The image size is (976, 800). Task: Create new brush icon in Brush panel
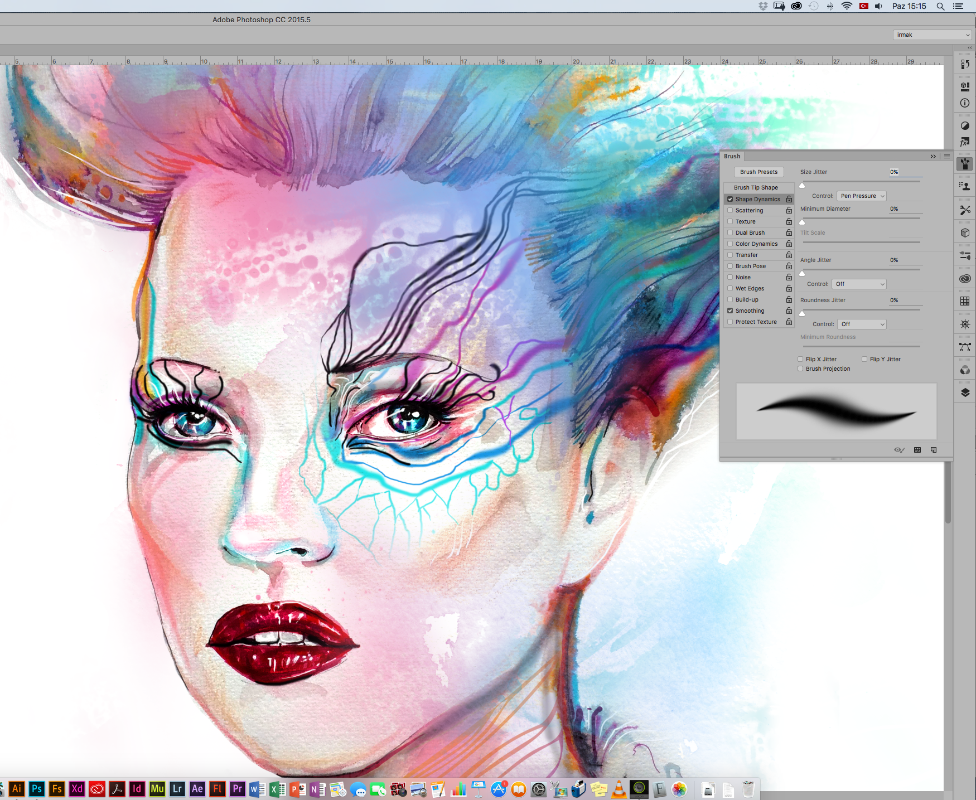934,449
